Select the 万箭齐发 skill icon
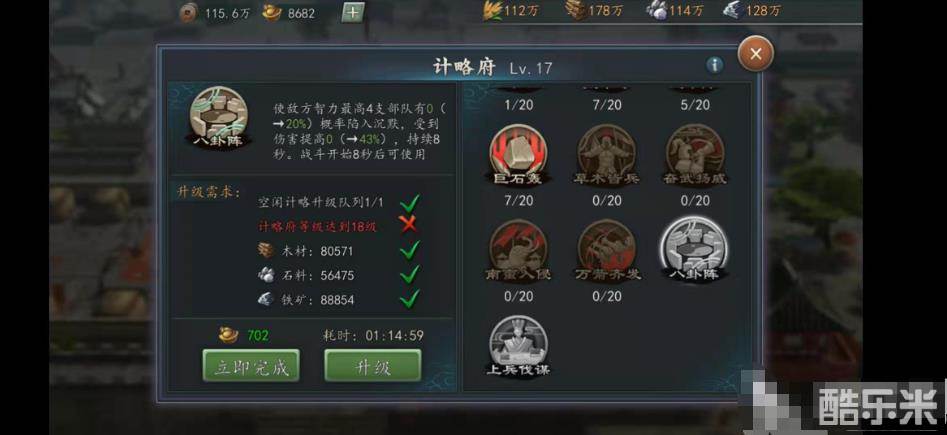This screenshot has width=947, height=435. (x=607, y=251)
